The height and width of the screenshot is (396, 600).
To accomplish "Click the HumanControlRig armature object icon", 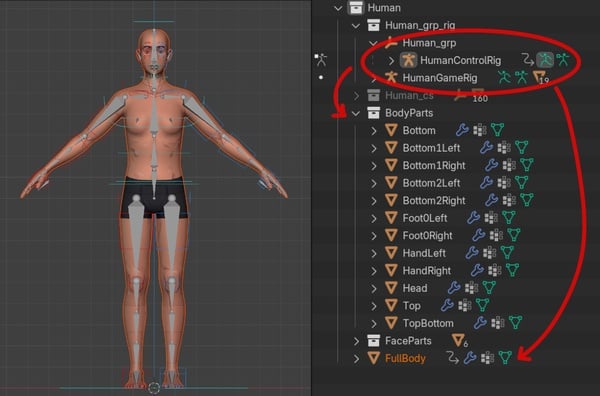I will click(408, 60).
